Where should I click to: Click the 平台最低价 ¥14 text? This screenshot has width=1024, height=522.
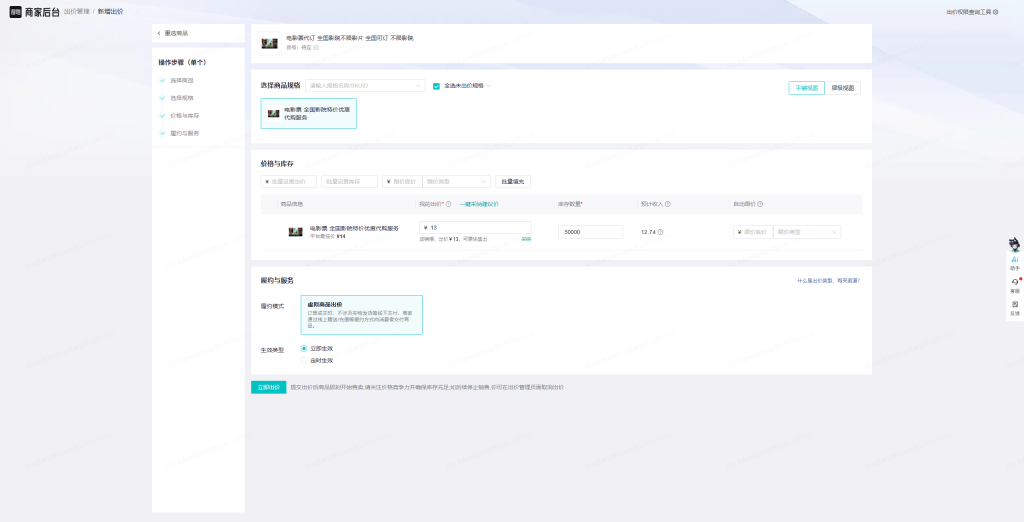(327, 237)
